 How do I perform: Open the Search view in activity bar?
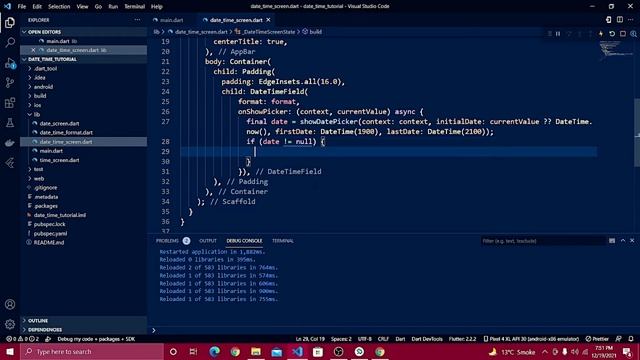tap(10, 42)
